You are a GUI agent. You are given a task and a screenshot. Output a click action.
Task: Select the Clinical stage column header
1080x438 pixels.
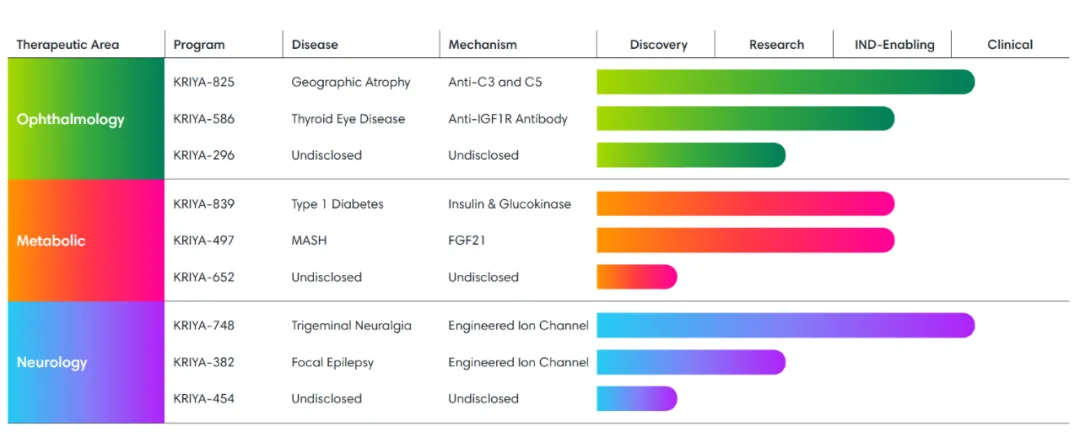[x=1010, y=45]
